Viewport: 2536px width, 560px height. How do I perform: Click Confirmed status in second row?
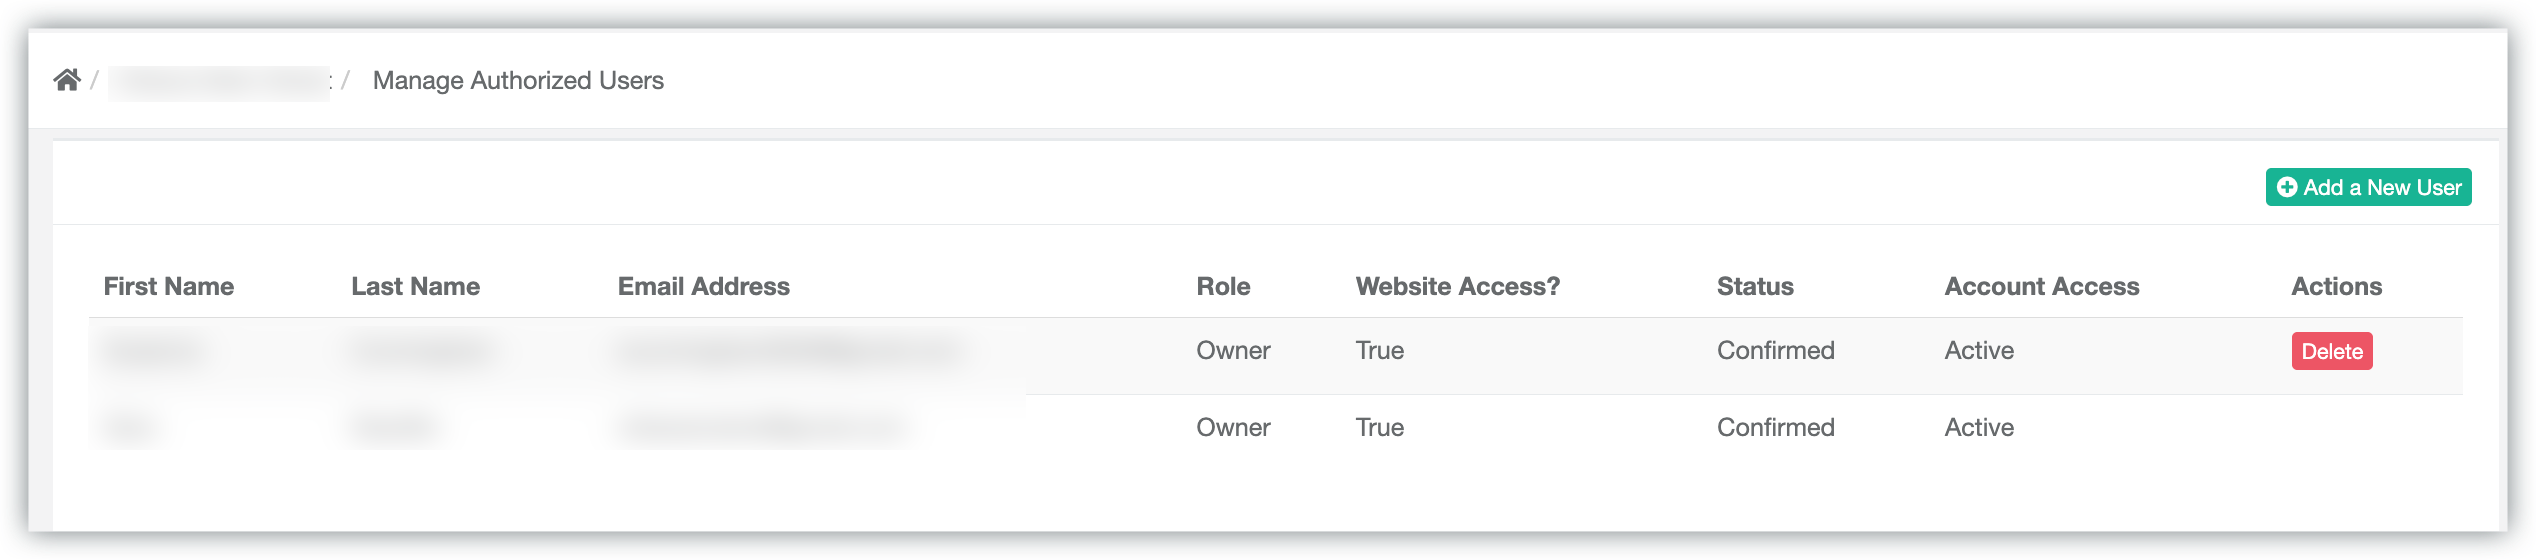1775,427
